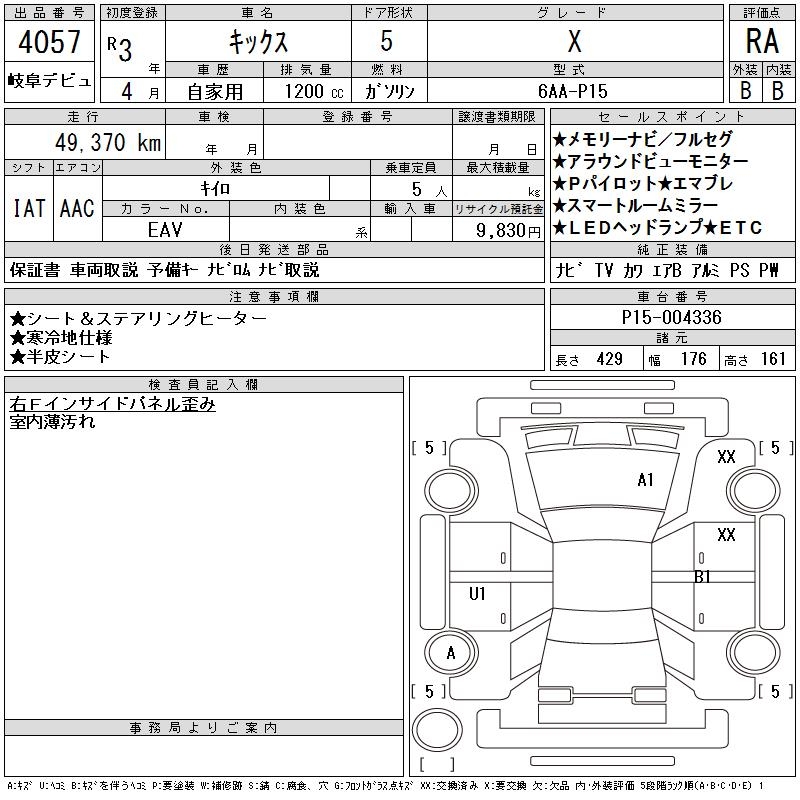This screenshot has width=800, height=800.
Task: Select the 注意事項欄 header
Action: (x=274, y=296)
